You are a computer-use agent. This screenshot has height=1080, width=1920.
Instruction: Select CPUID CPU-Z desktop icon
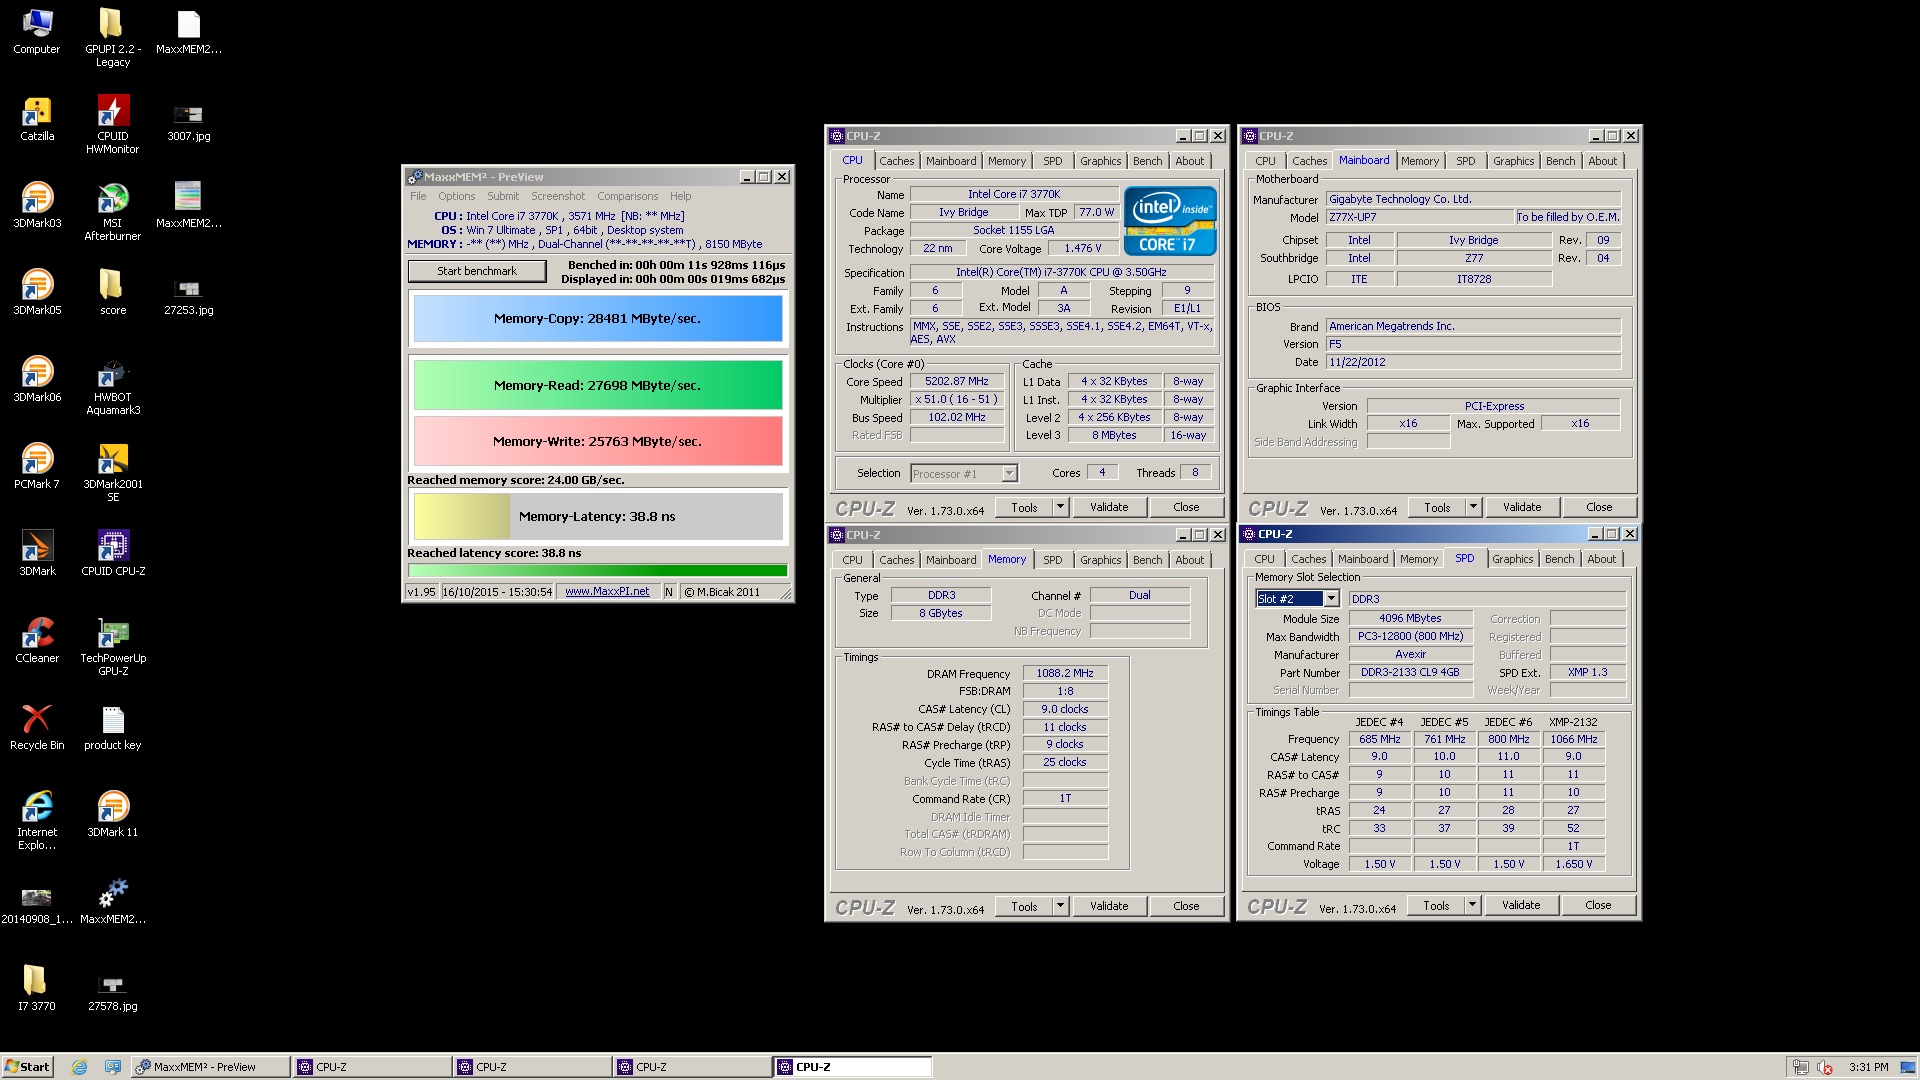pos(113,553)
